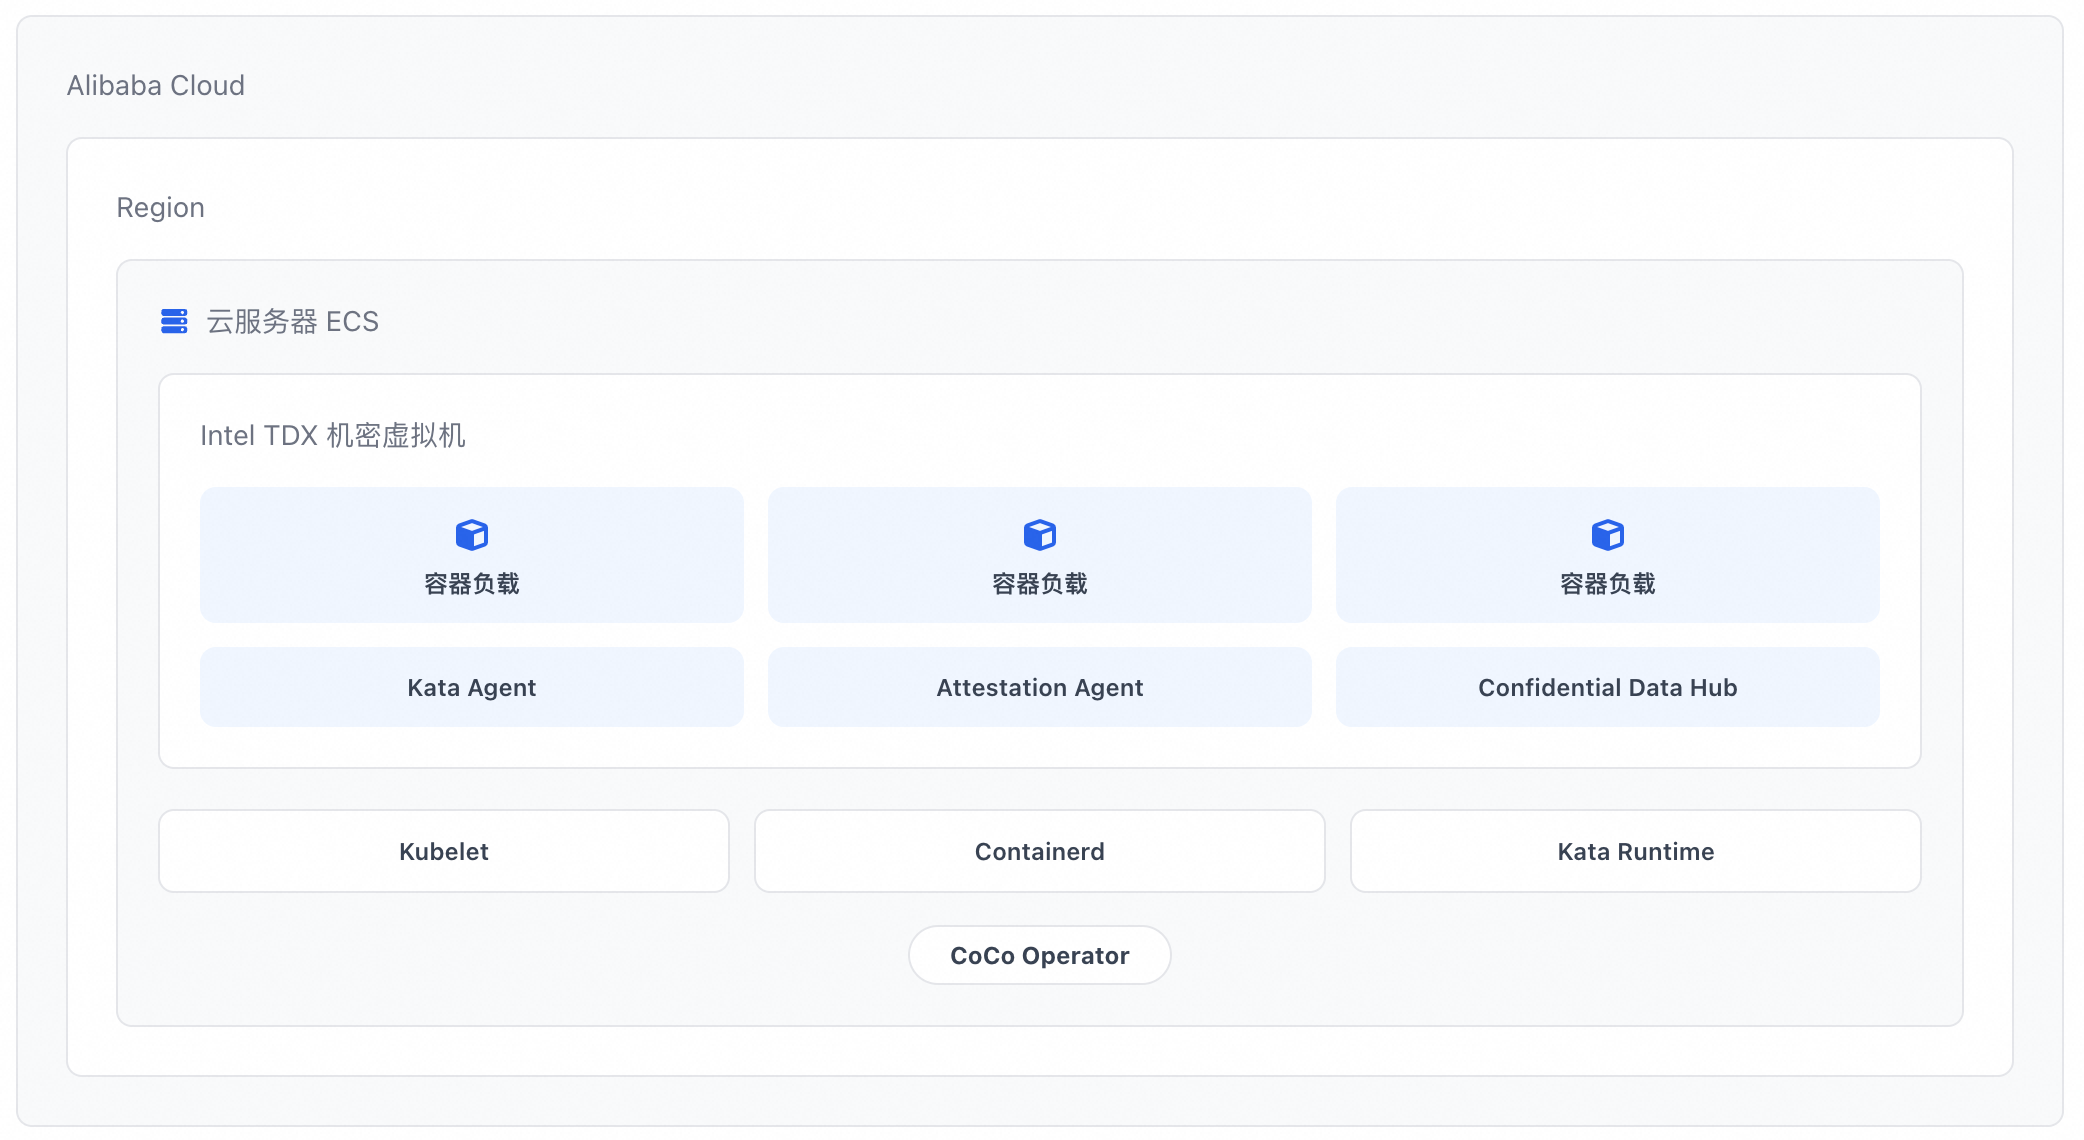
Task: Click the cube icon in the middle container workload box
Action: point(1040,535)
